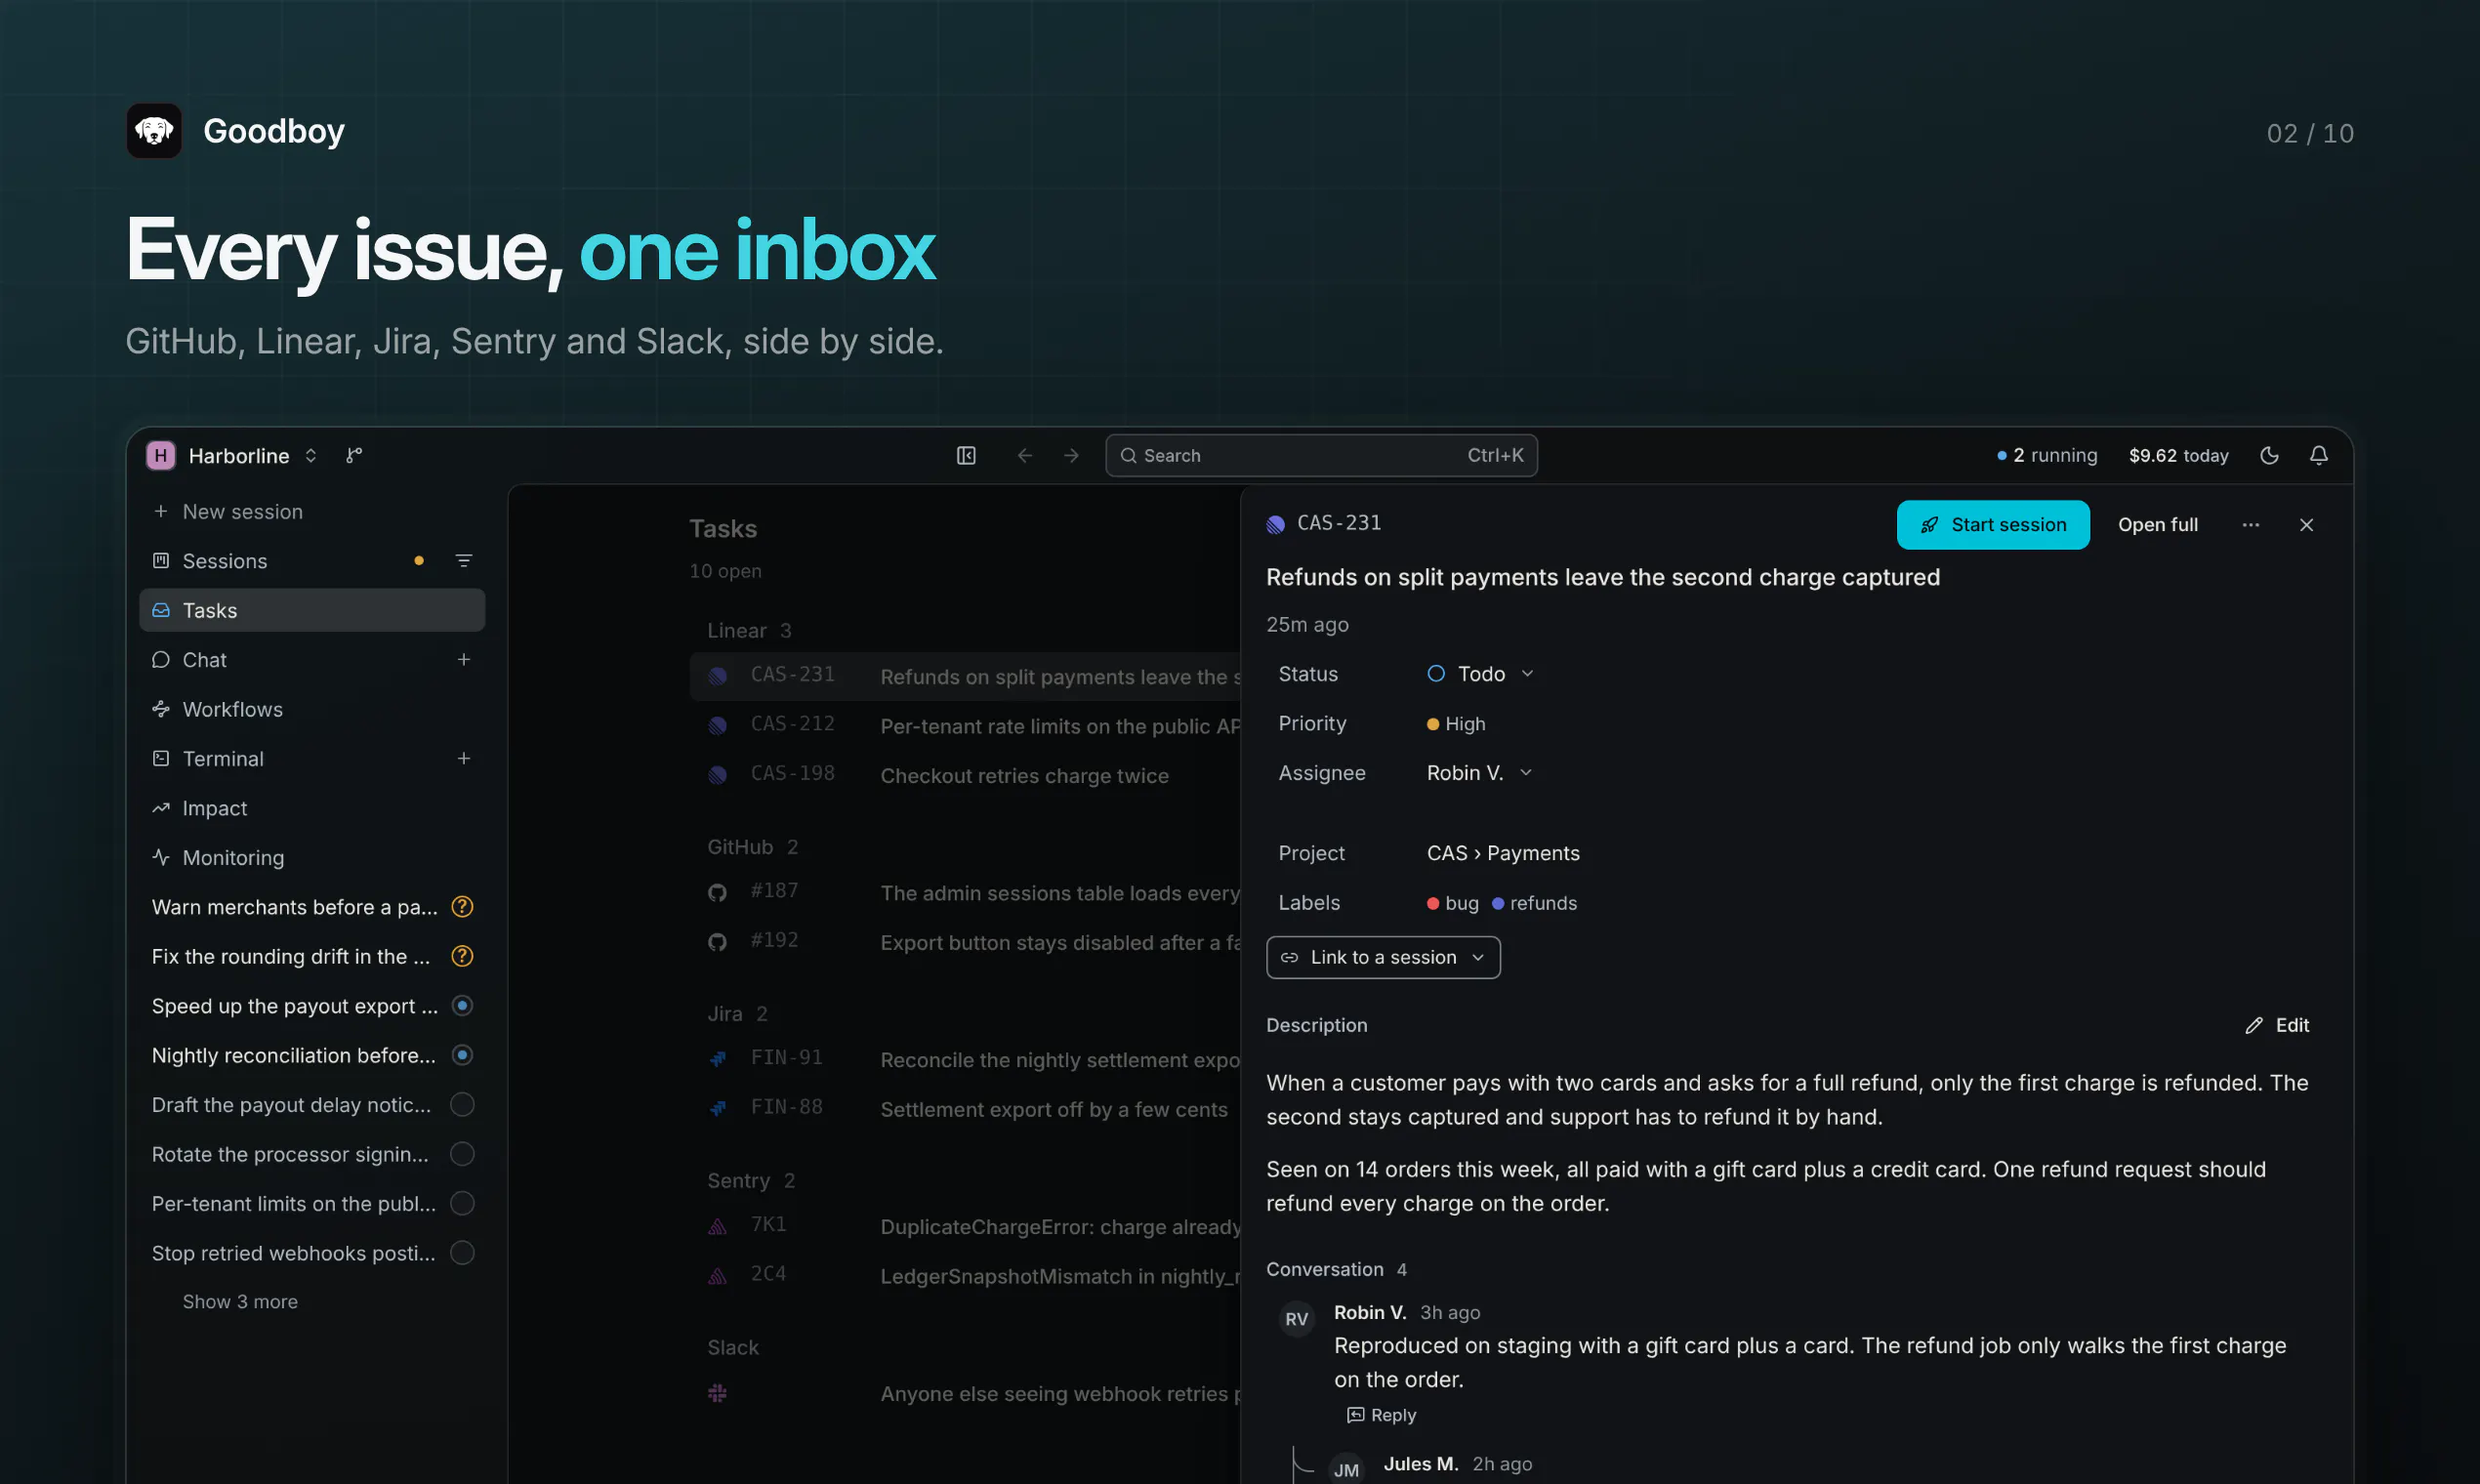Start a New session
The height and width of the screenshot is (1484, 2480).
tap(312, 511)
